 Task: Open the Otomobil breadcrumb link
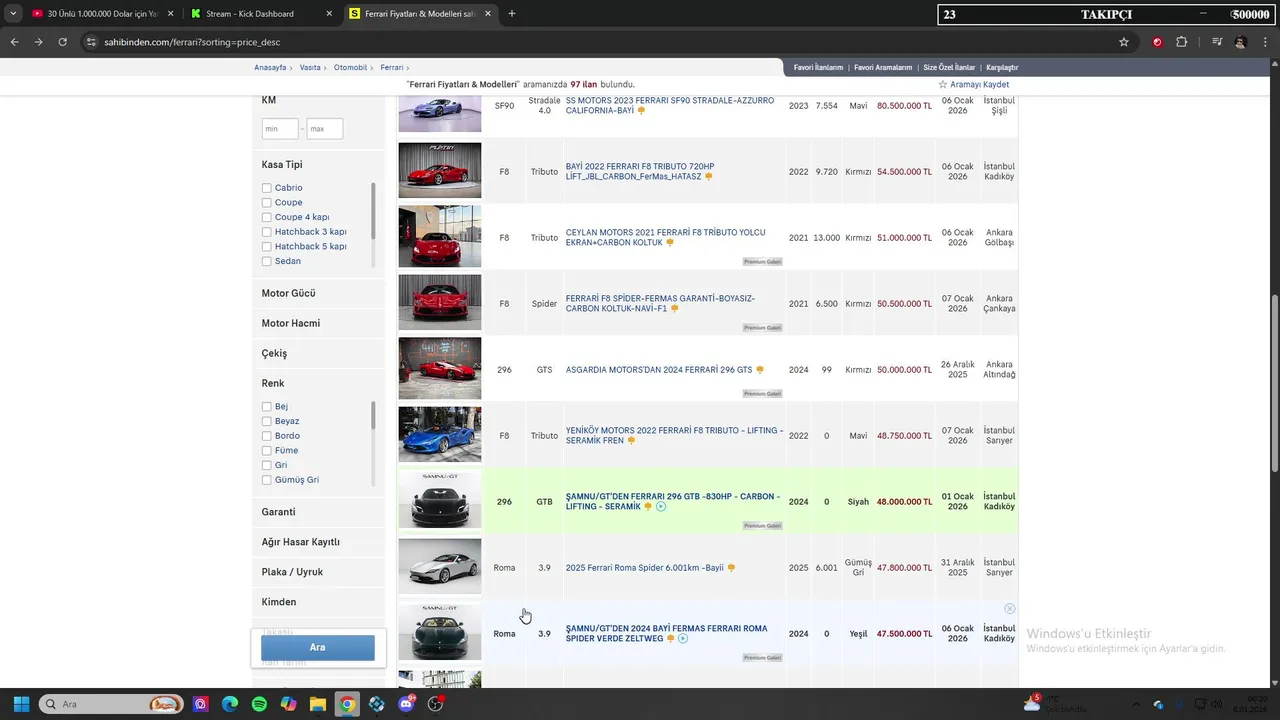(350, 67)
